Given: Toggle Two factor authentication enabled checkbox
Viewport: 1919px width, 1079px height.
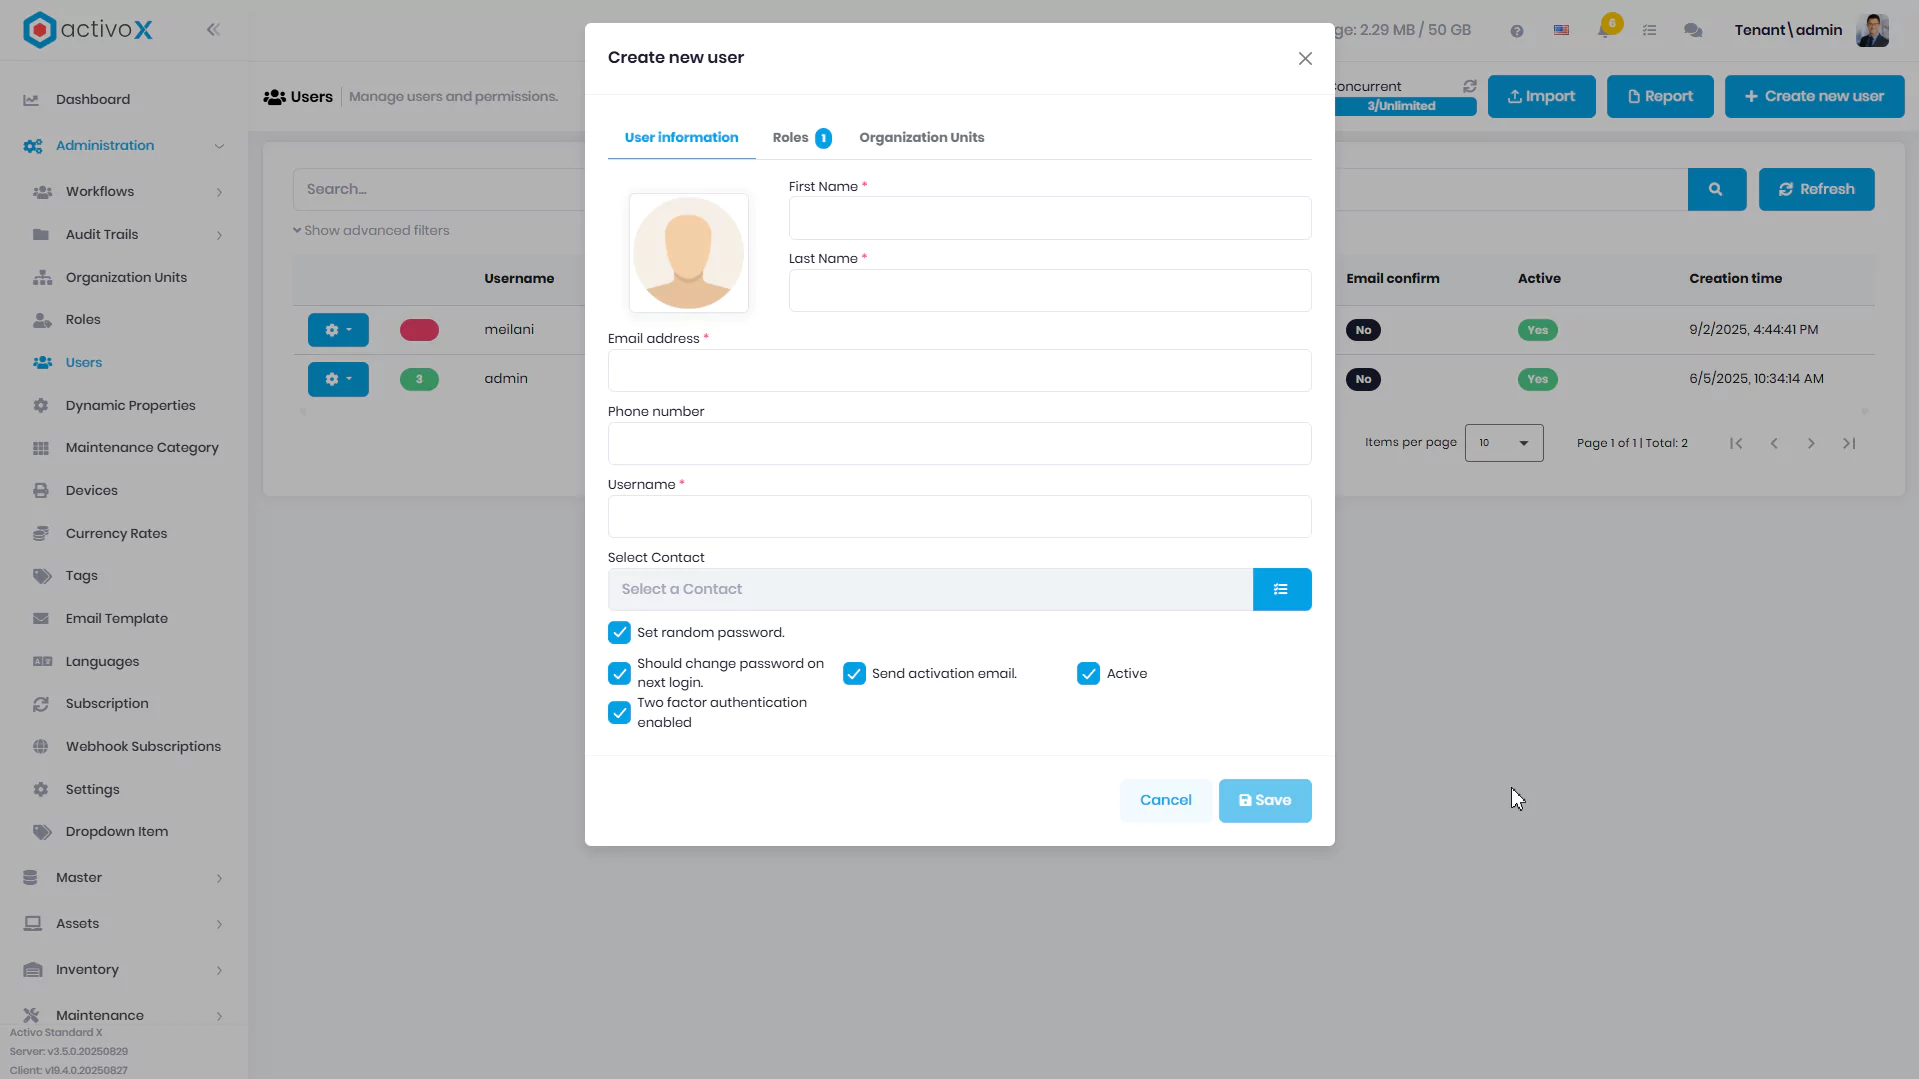Looking at the screenshot, I should (619, 712).
